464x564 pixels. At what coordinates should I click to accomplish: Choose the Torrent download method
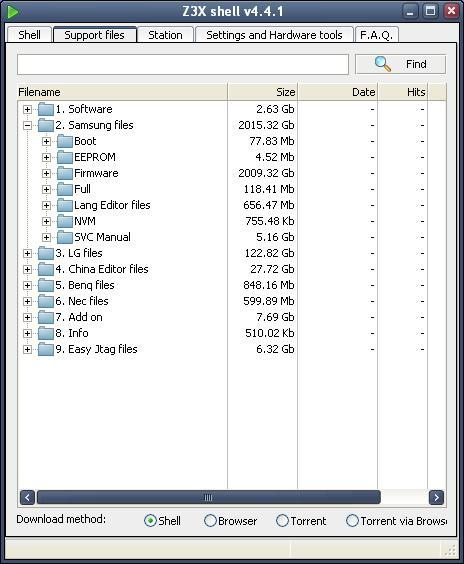(282, 520)
